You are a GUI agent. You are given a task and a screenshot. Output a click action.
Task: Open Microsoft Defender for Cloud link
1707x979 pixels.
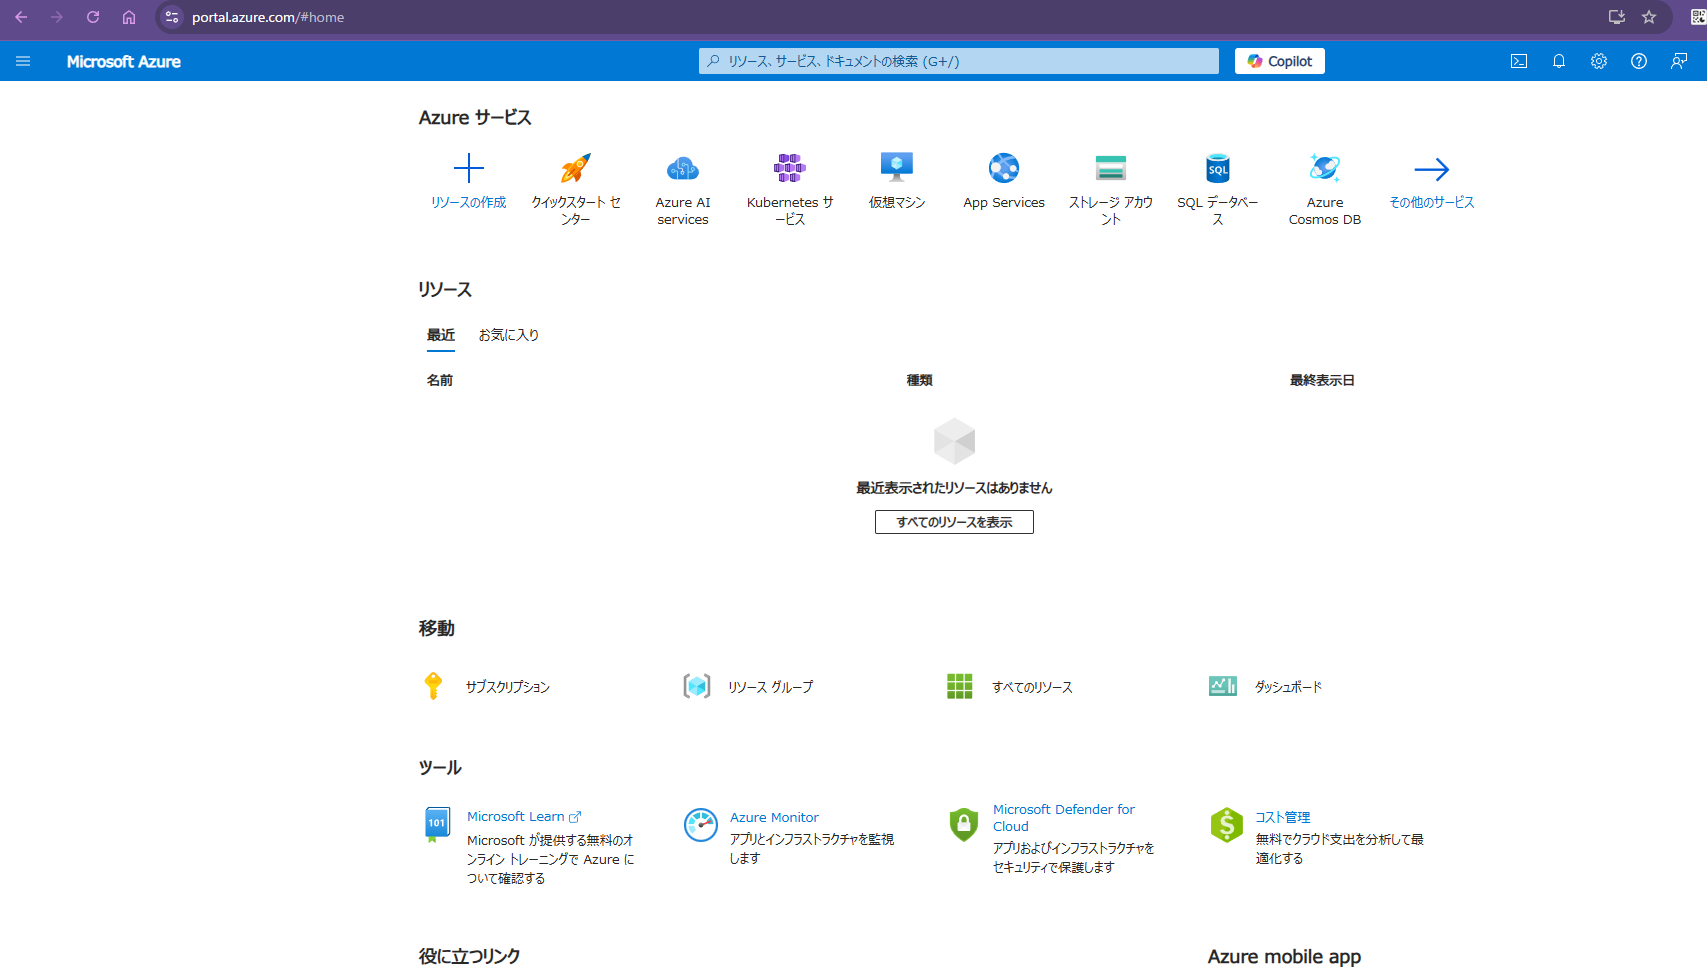pyautogui.click(x=1064, y=818)
